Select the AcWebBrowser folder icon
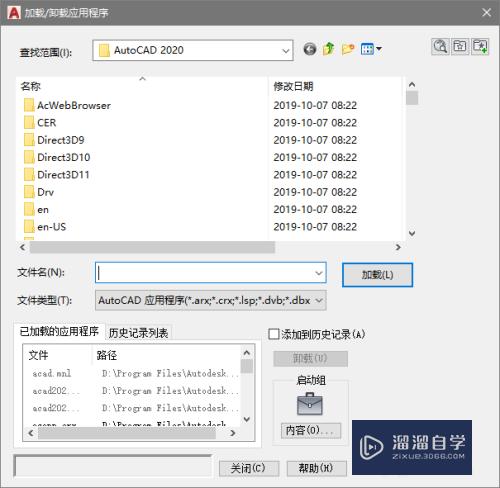This screenshot has width=500, height=488. point(29,105)
